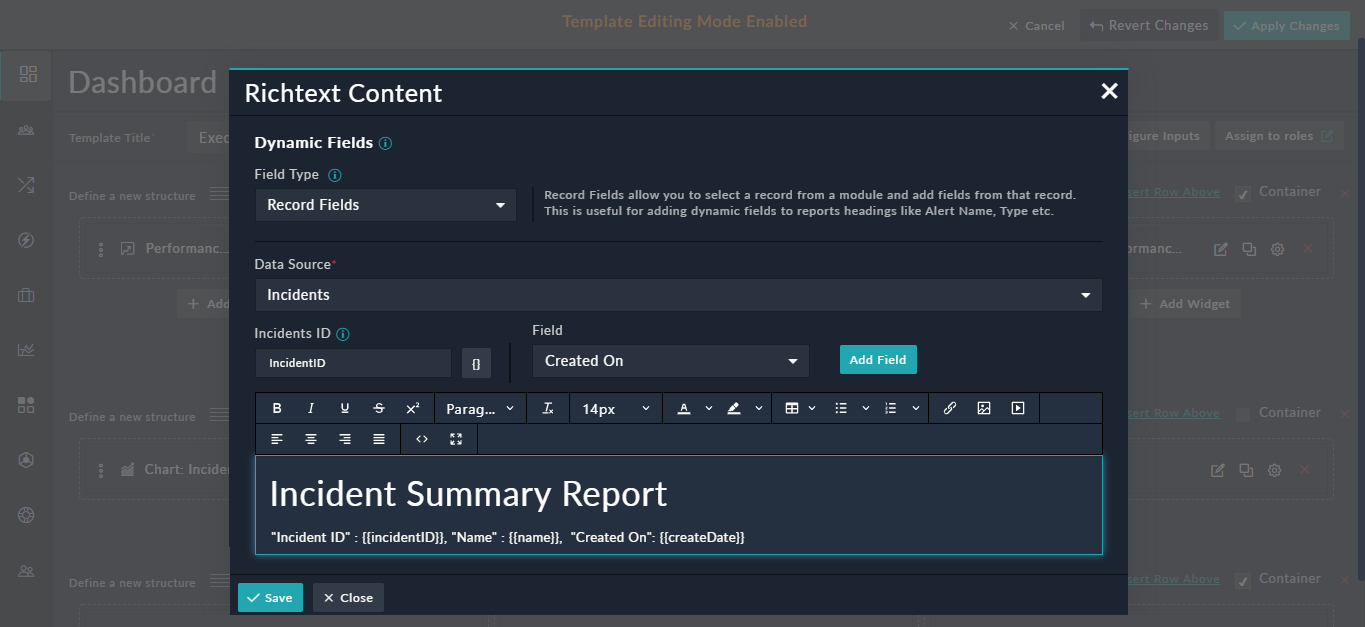
Task: Open the dynamic field insertion icon beside IncidentID
Action: pos(476,362)
